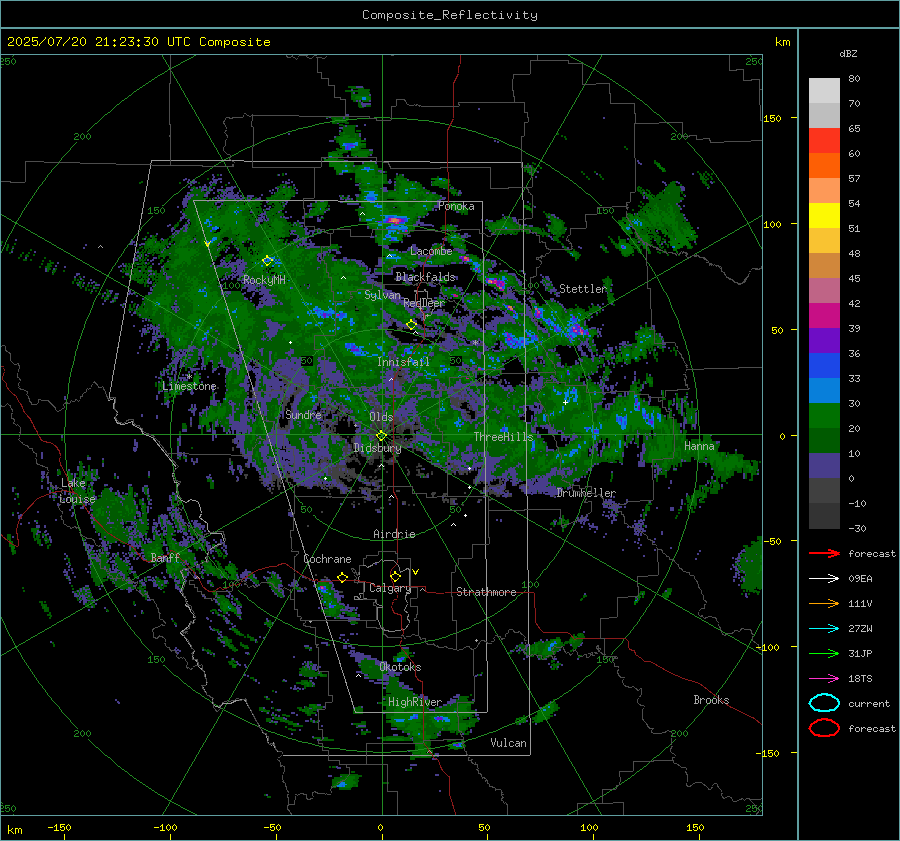The height and width of the screenshot is (841, 900).
Task: Select the magenta 18TS arrow in the legend
Action: 824,679
